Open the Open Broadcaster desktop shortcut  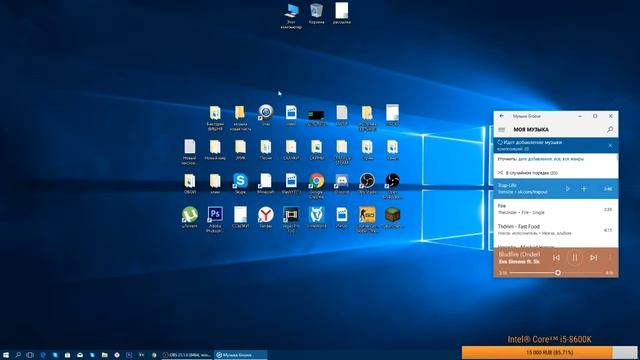392,185
